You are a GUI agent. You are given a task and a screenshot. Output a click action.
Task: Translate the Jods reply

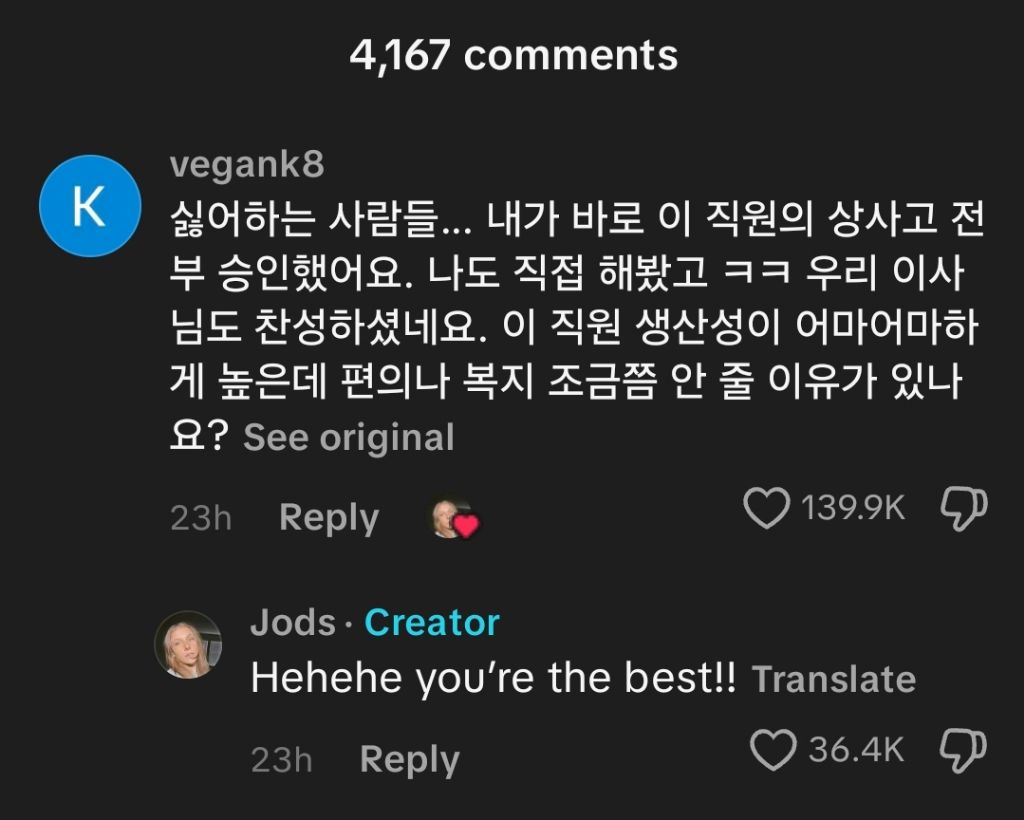(x=834, y=680)
